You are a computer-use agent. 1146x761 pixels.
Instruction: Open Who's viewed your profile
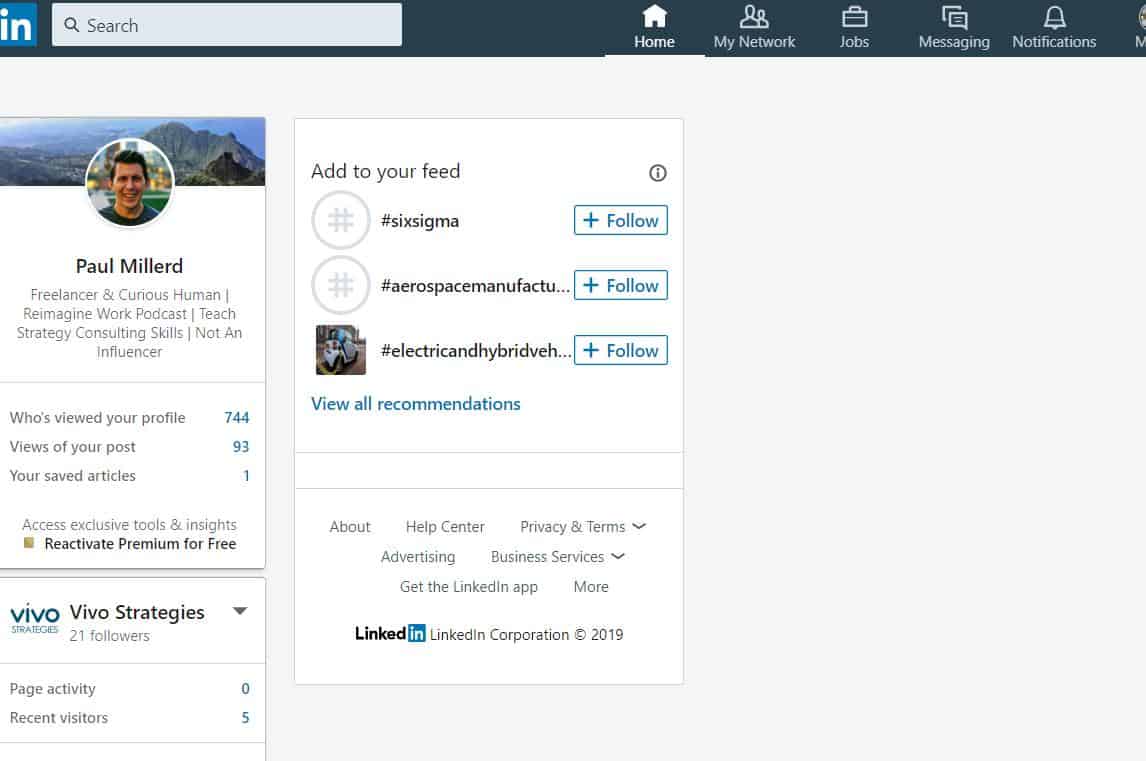(x=97, y=417)
